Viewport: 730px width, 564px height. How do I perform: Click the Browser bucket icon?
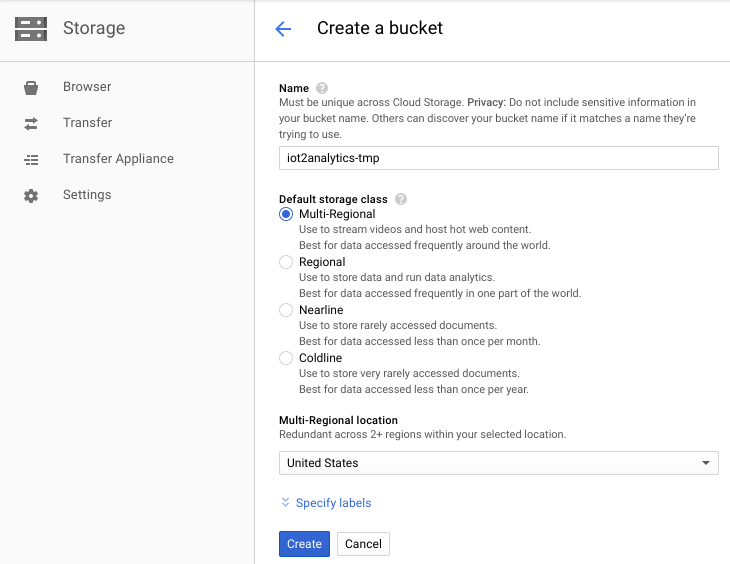pyautogui.click(x=31, y=87)
